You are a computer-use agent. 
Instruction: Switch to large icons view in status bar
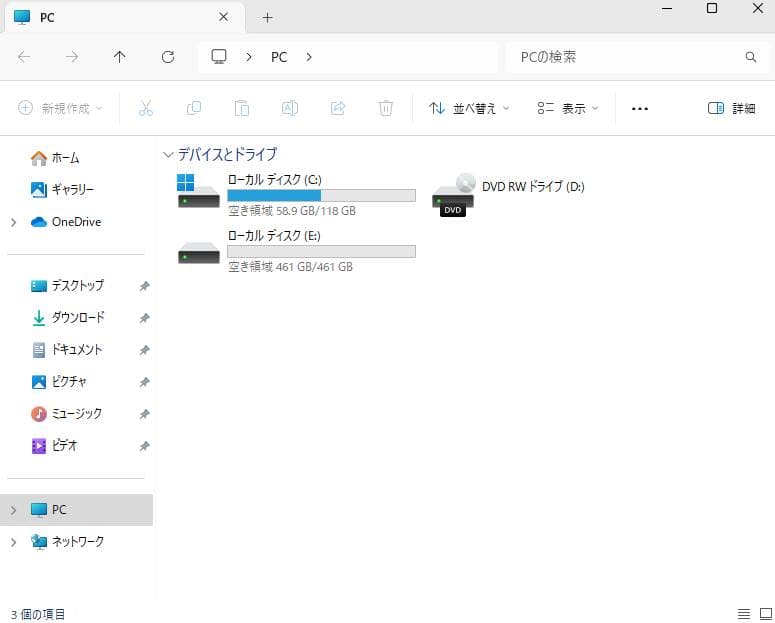coord(765,614)
